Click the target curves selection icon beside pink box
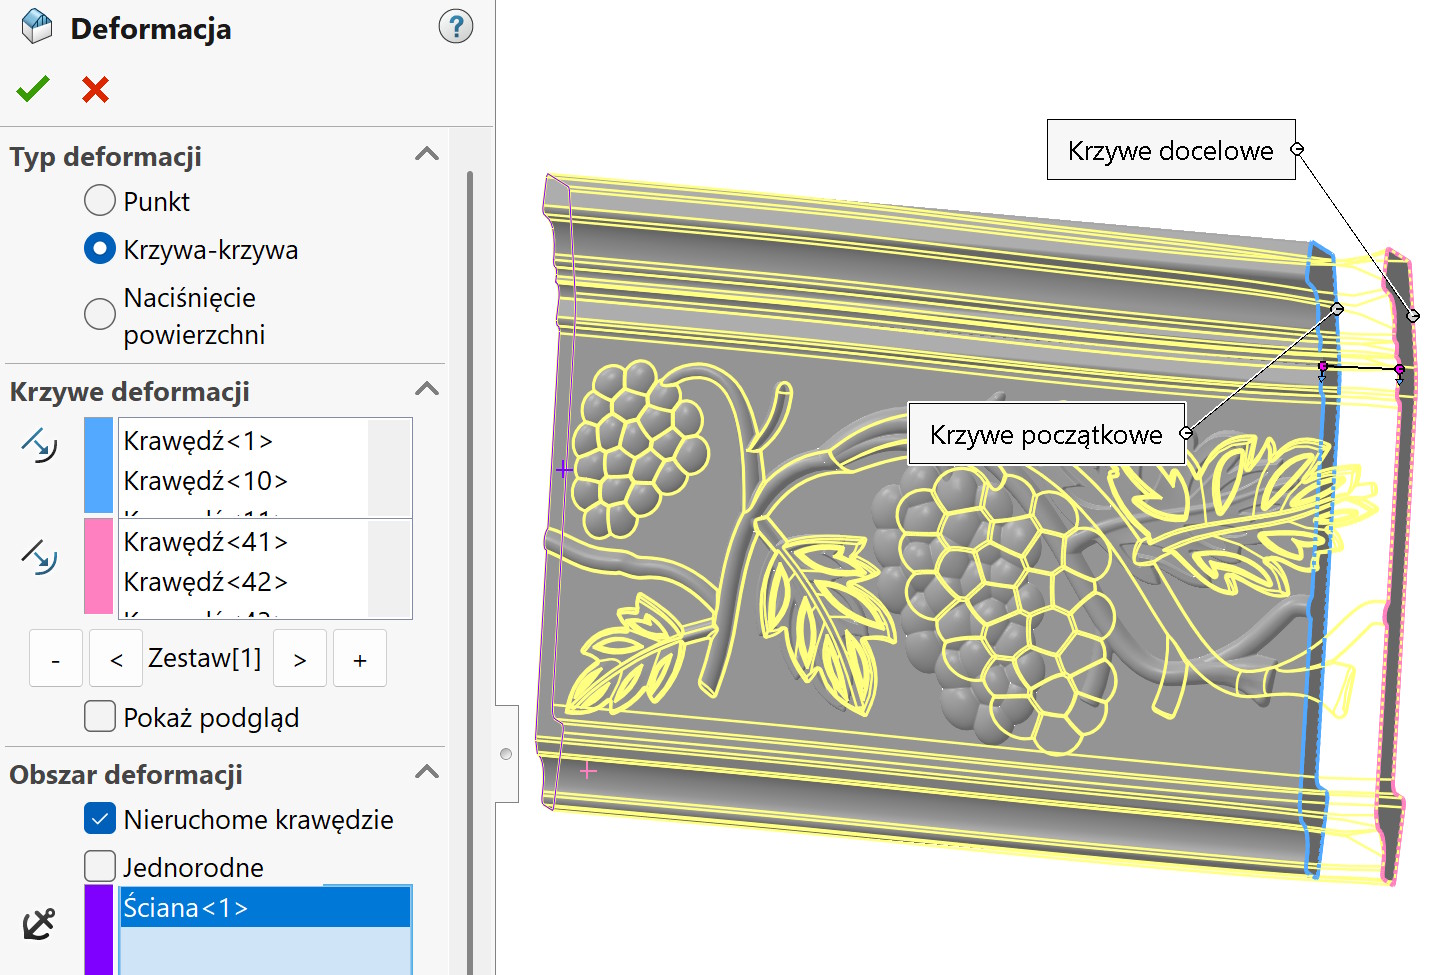 click(x=40, y=557)
